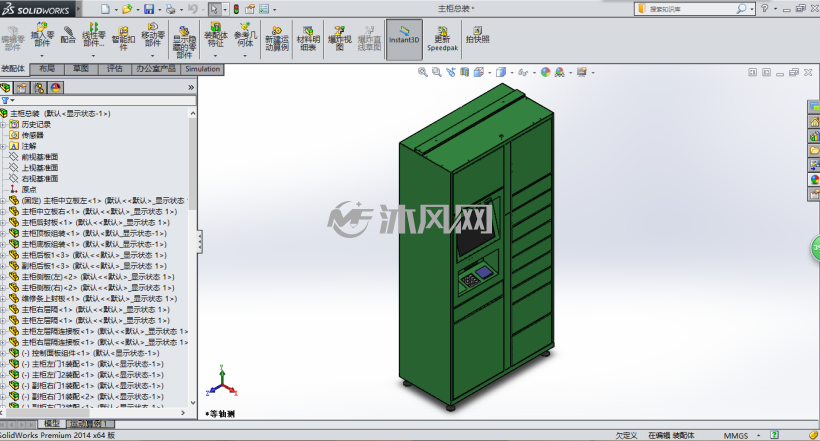
Task: Click the Select cursor tool
Action: pos(214,9)
